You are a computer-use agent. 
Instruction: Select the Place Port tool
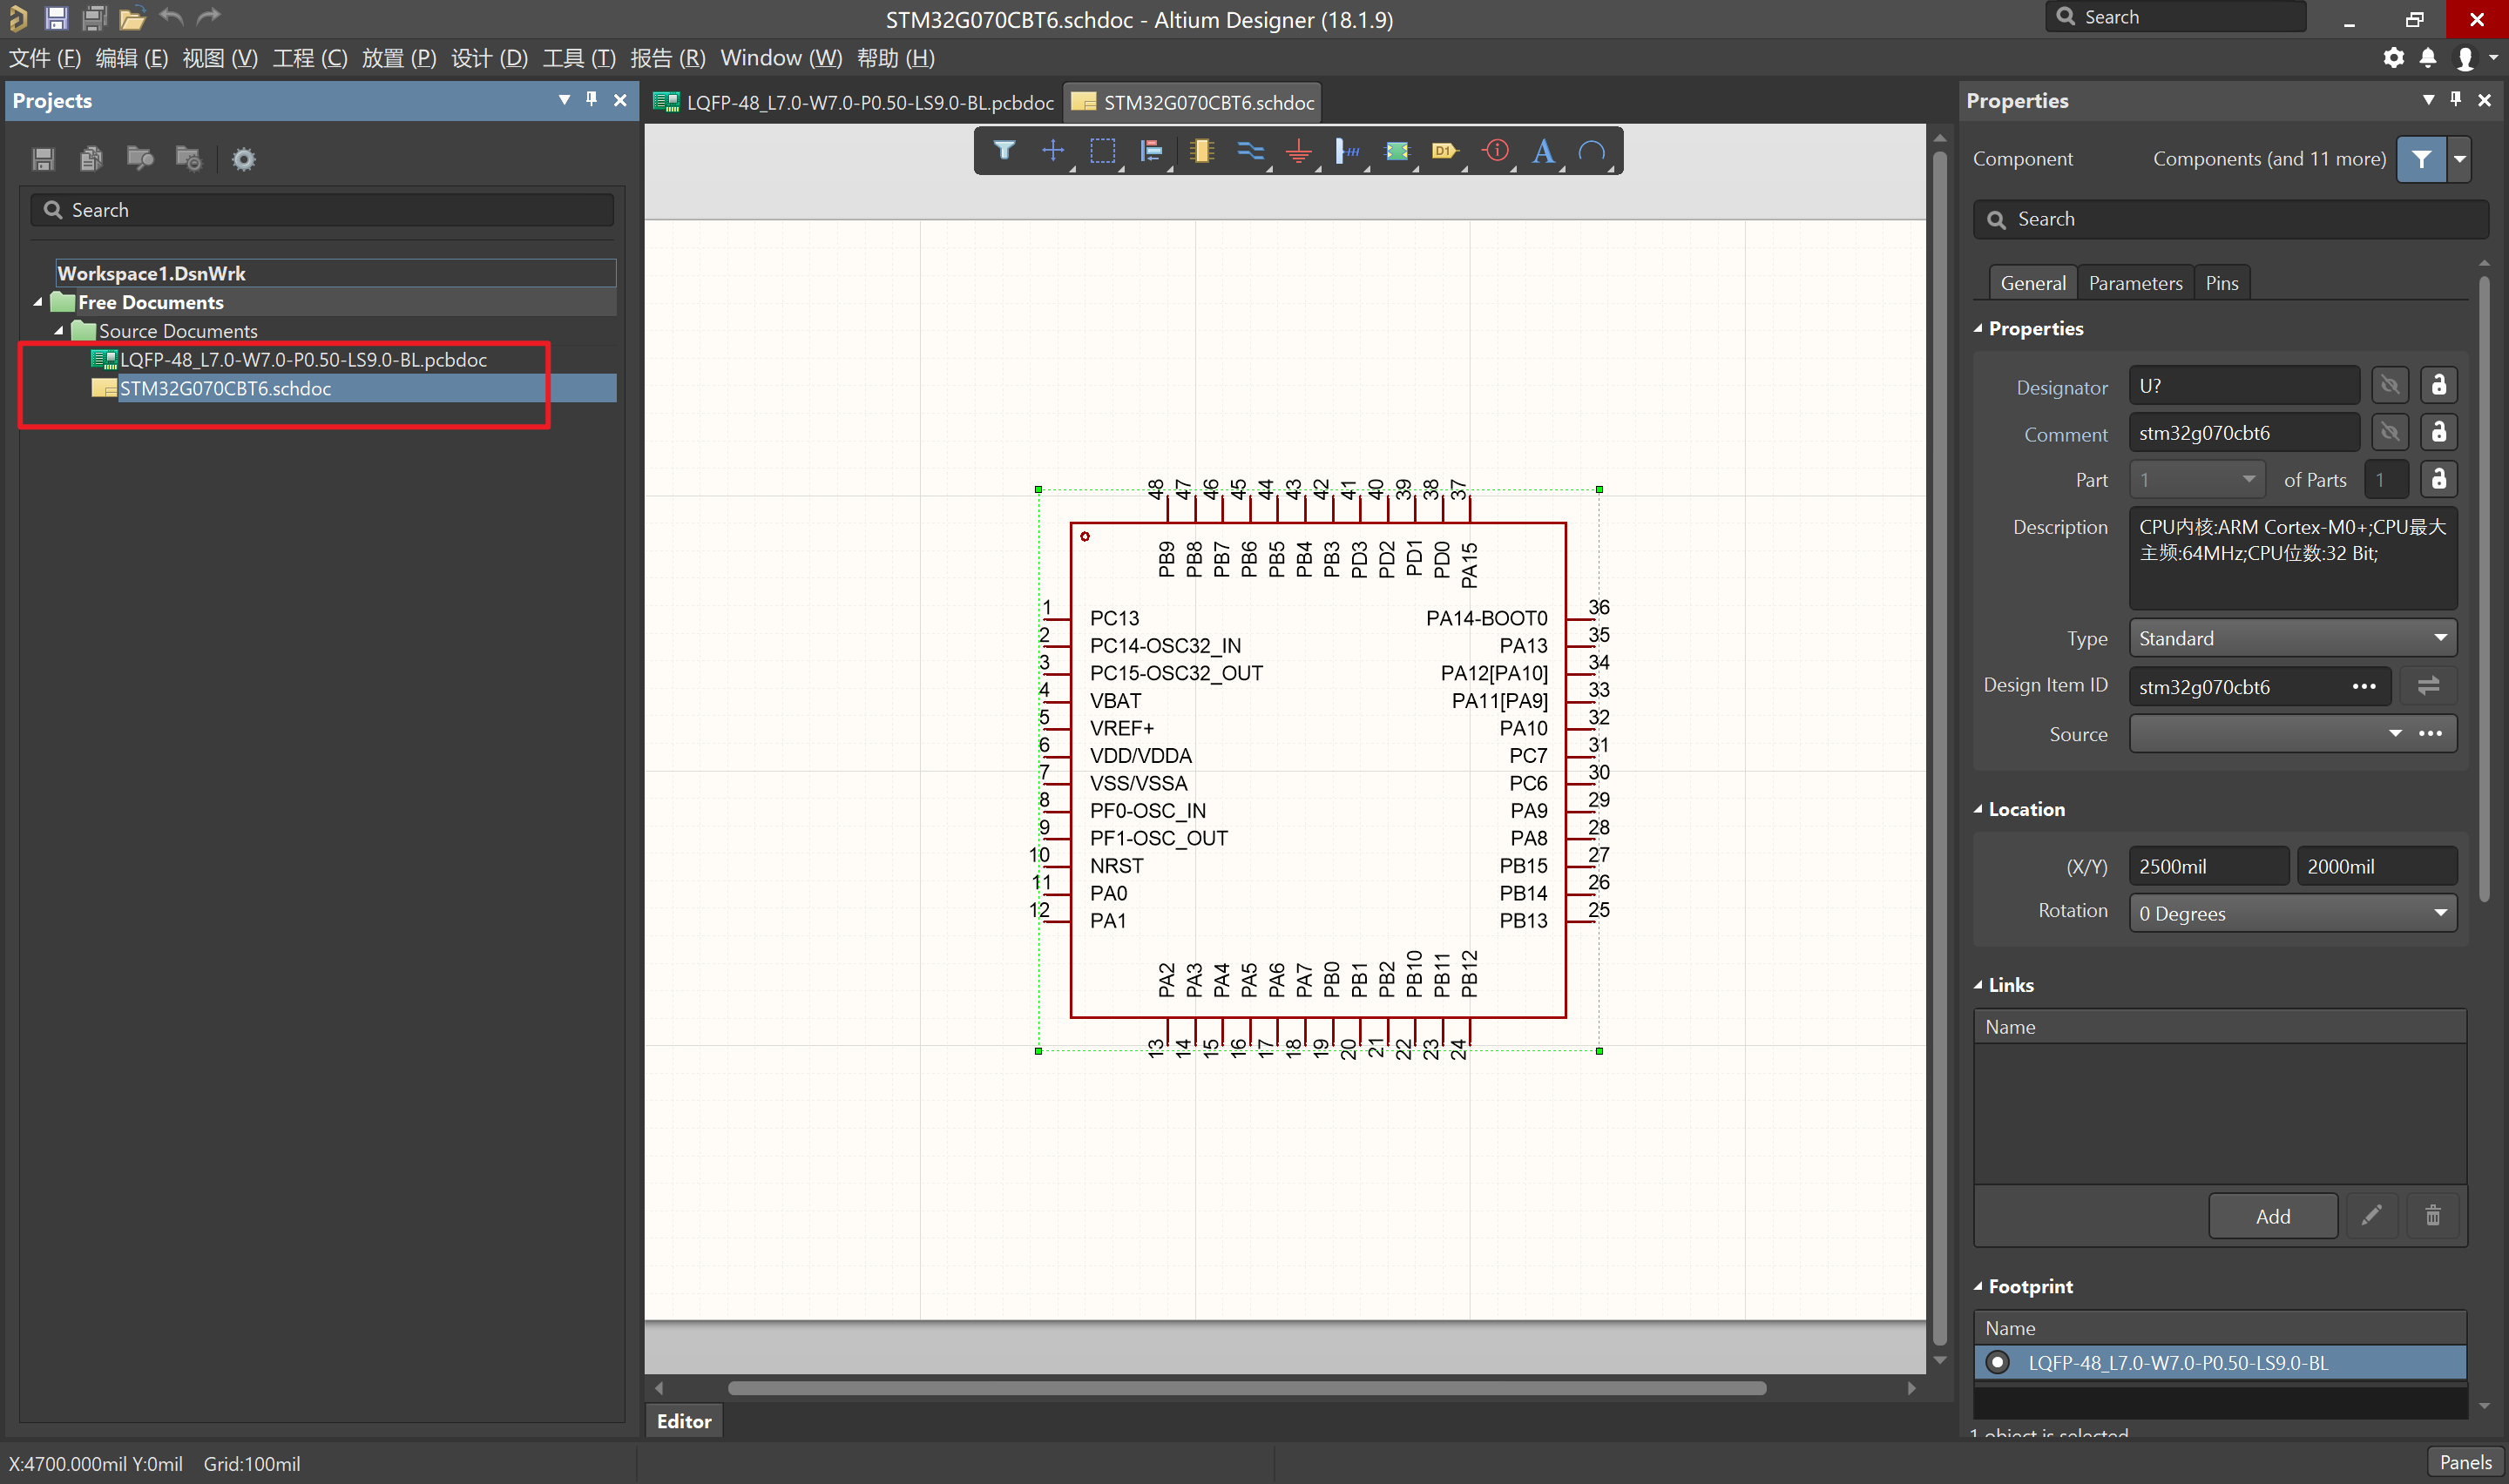click(1445, 151)
